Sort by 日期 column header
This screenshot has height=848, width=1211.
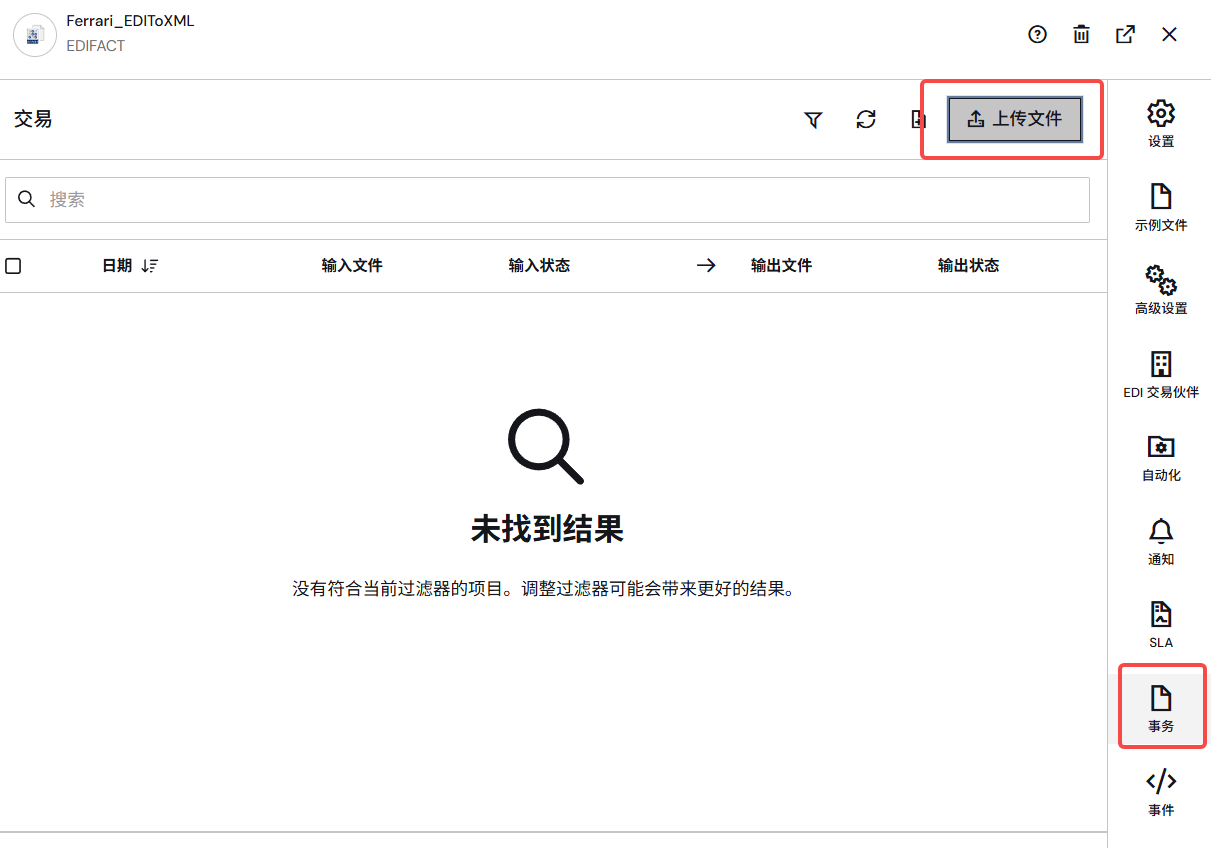(130, 266)
